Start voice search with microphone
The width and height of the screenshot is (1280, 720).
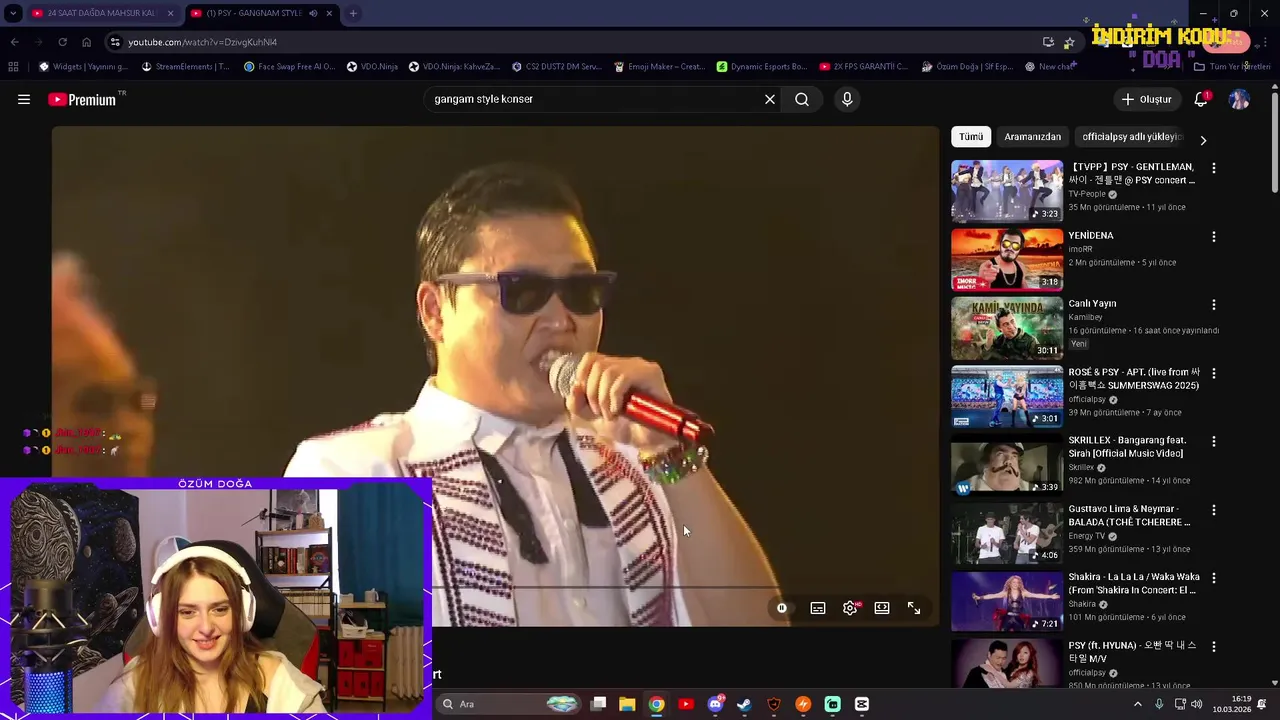pyautogui.click(x=847, y=99)
